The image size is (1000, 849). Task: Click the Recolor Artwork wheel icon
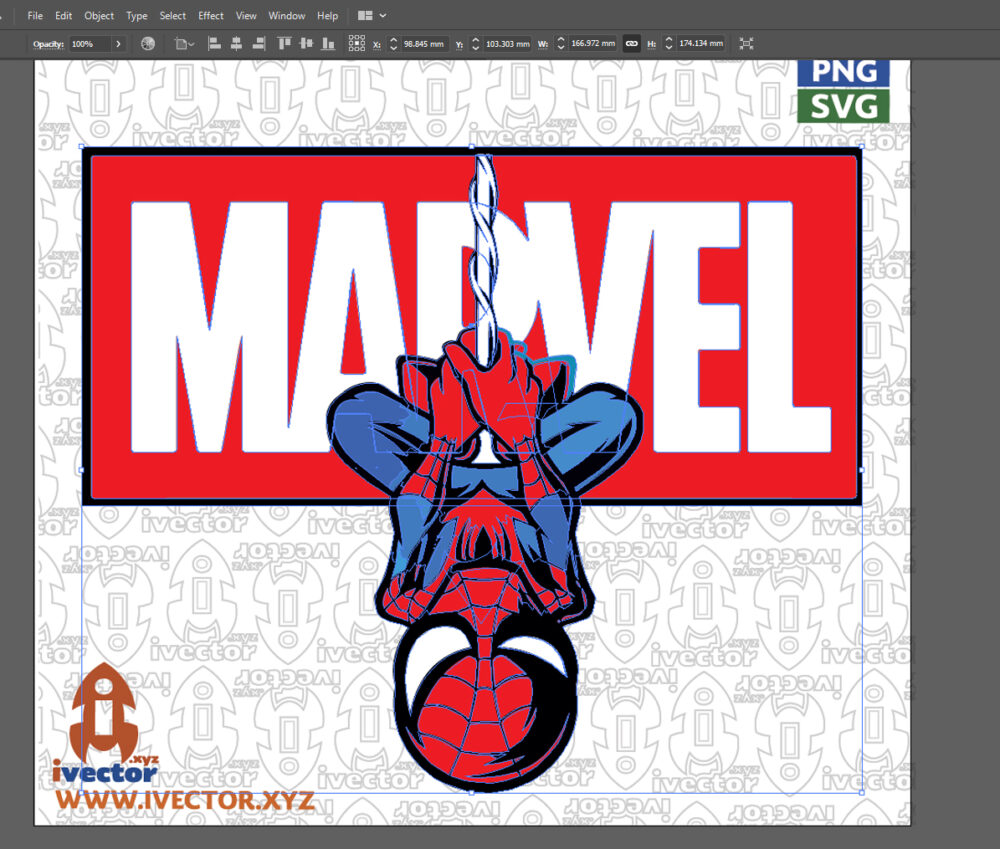tap(148, 43)
